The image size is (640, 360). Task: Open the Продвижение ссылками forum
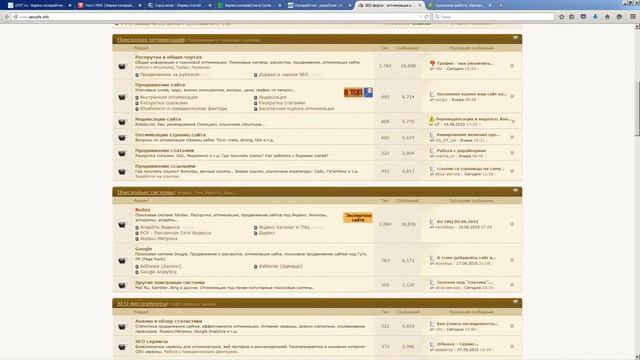click(165, 166)
